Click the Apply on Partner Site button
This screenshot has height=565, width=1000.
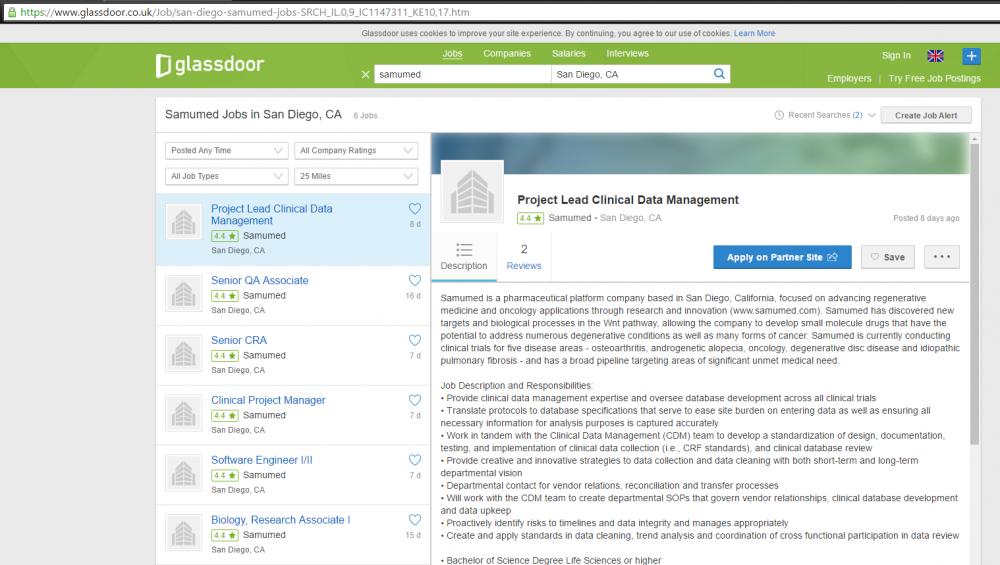coord(782,257)
